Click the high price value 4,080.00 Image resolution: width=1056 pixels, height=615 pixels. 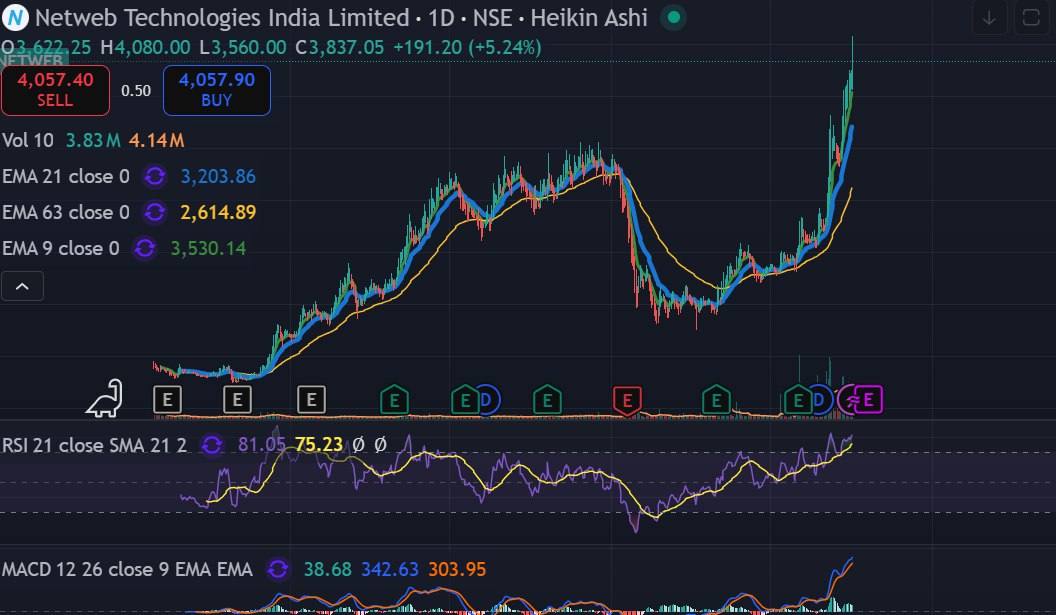click(152, 47)
